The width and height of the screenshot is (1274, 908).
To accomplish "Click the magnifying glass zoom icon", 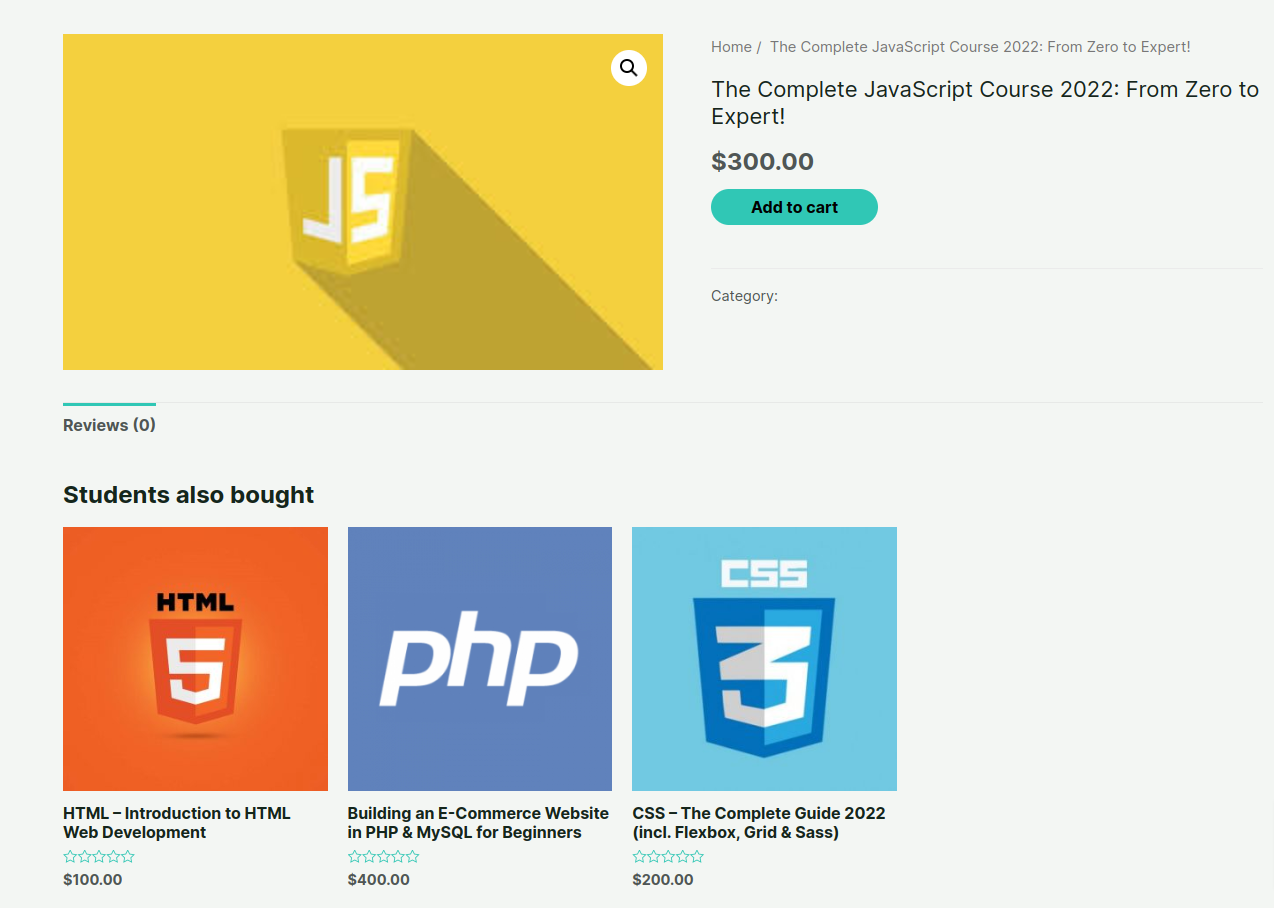I will click(628, 68).
